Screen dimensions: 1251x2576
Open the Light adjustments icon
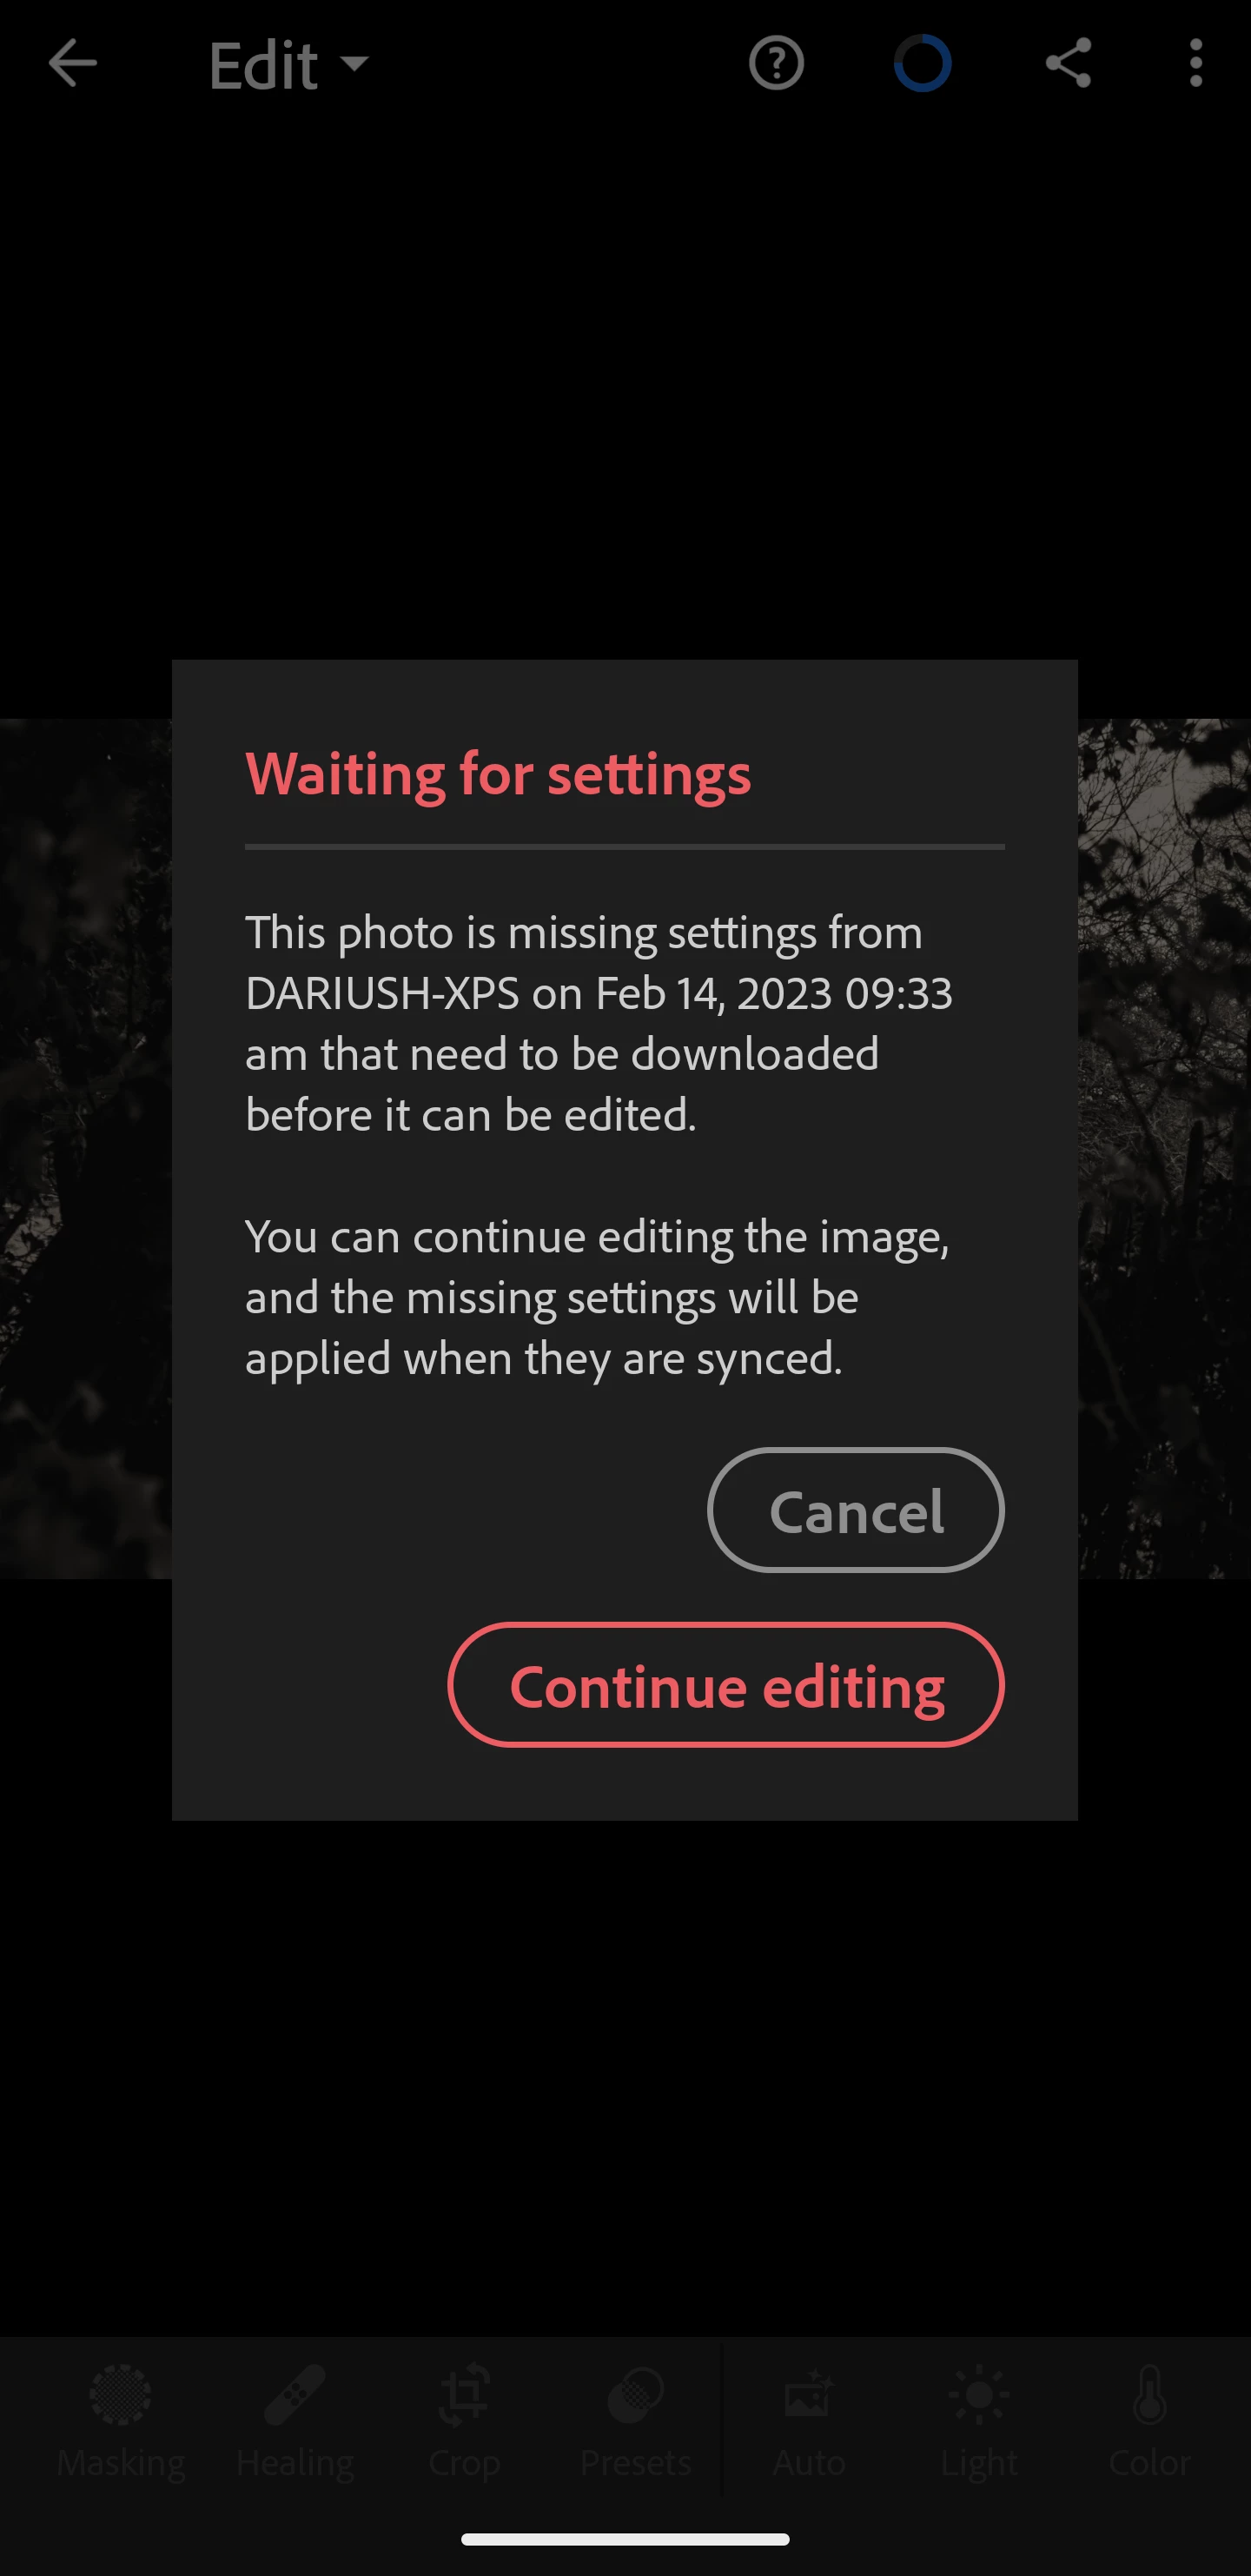979,2395
